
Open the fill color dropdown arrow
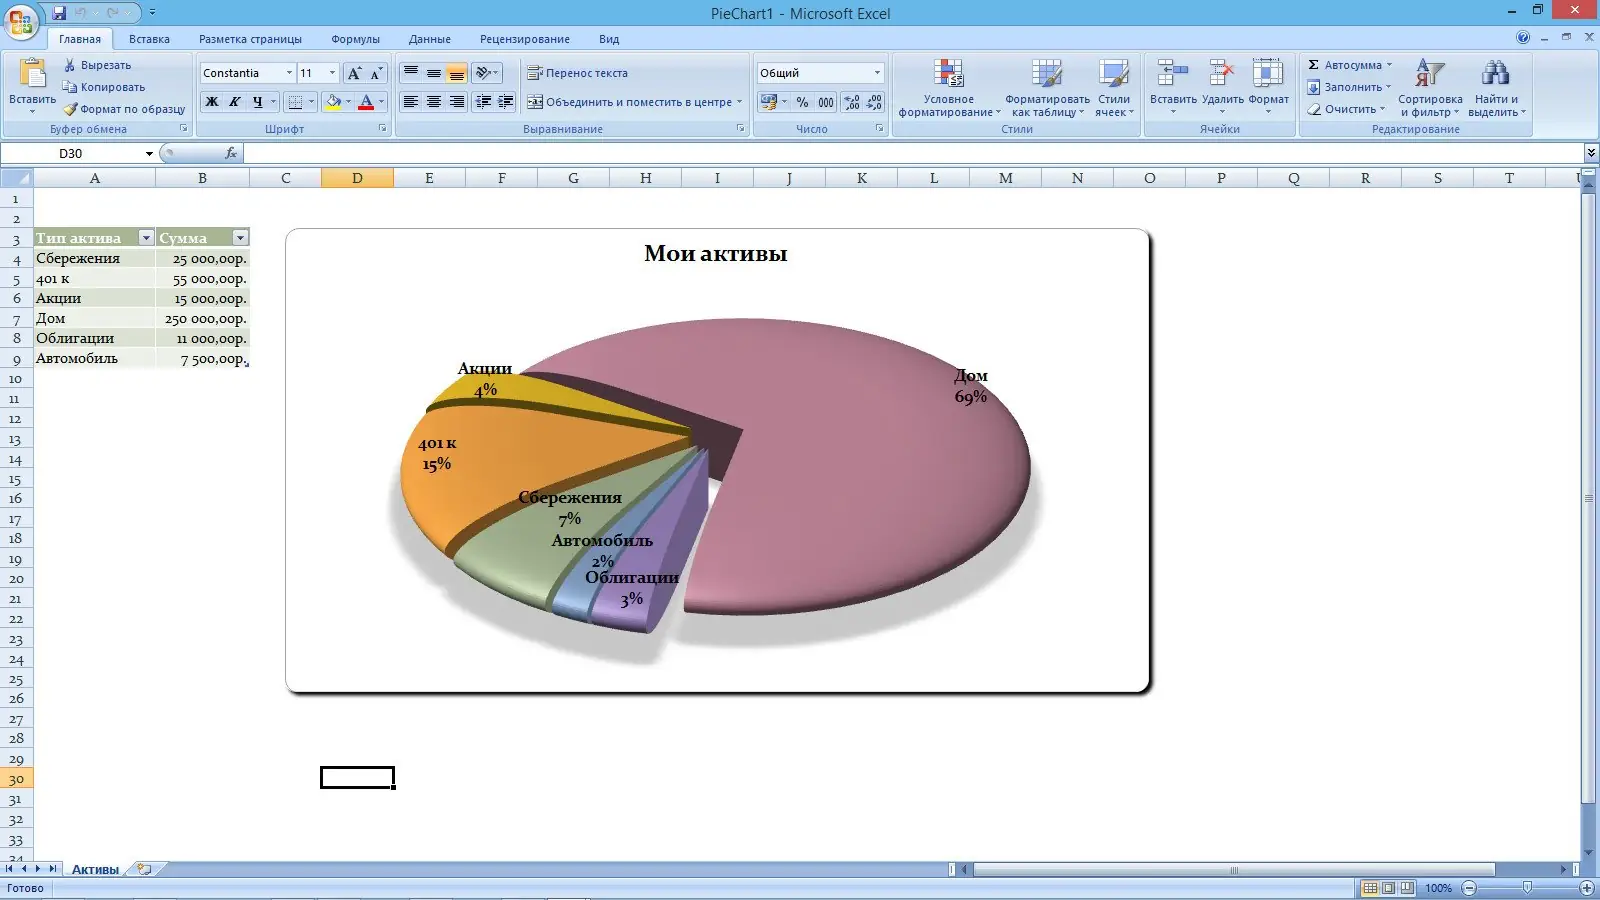(x=348, y=102)
